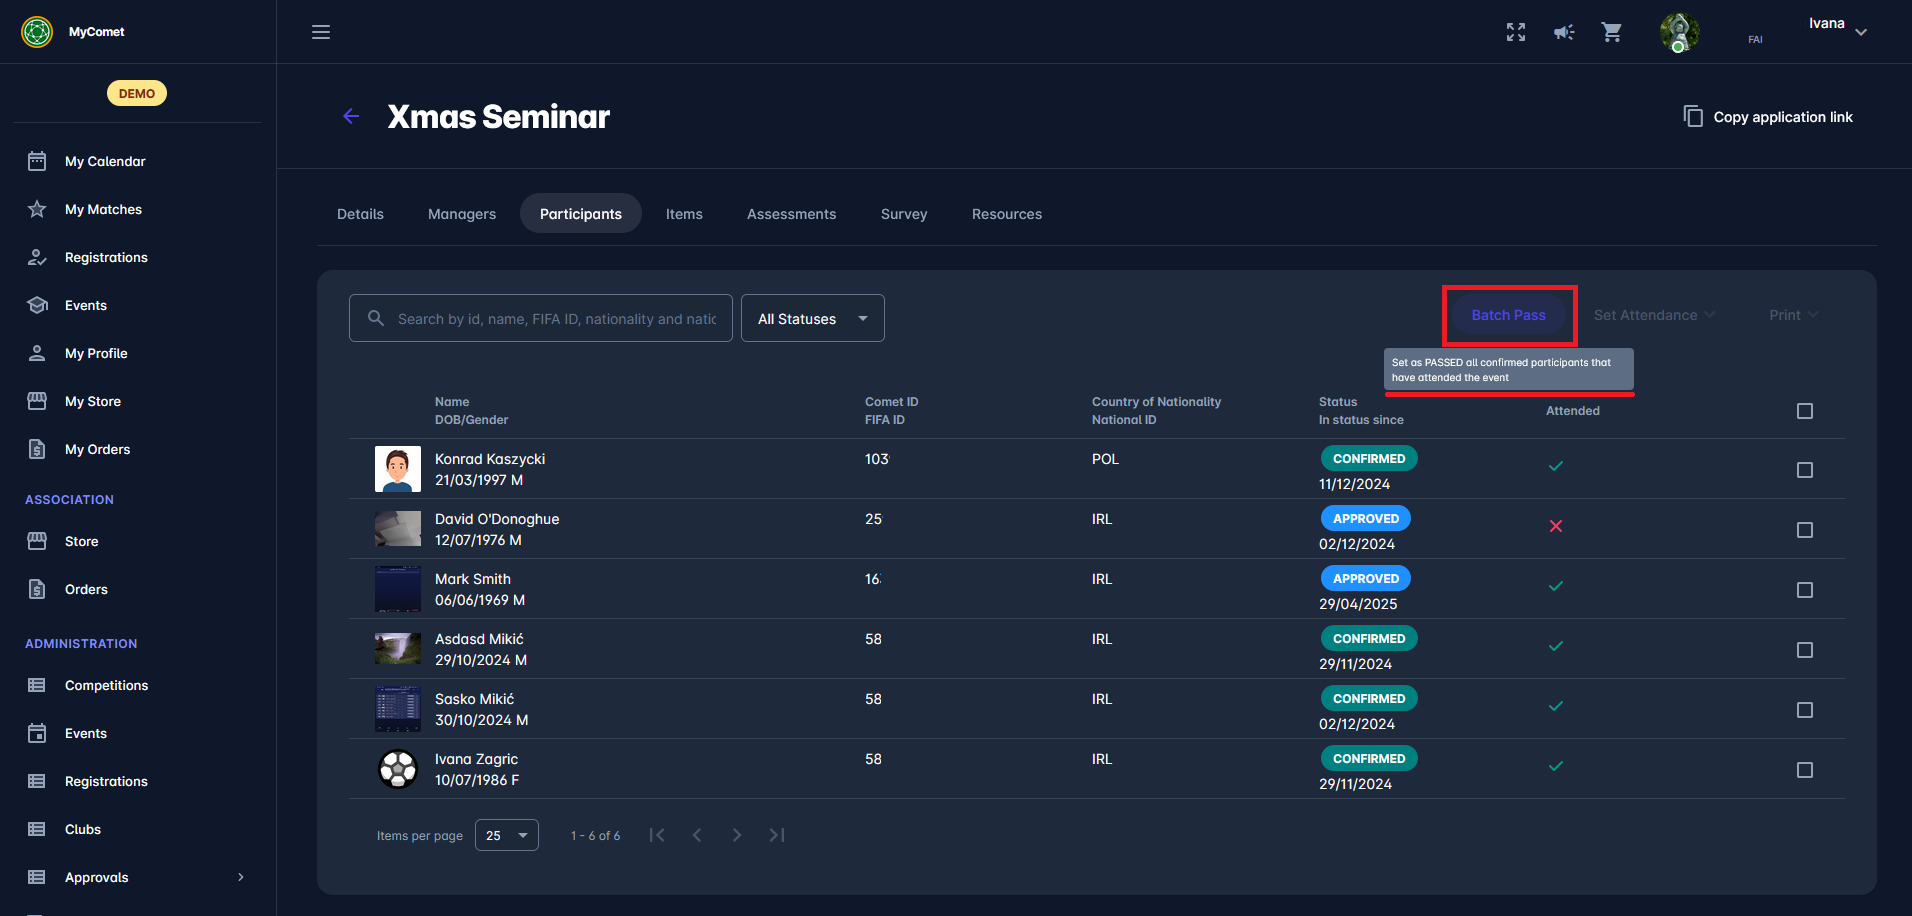Select Ivana Zagric's row checkbox

[1804, 770]
